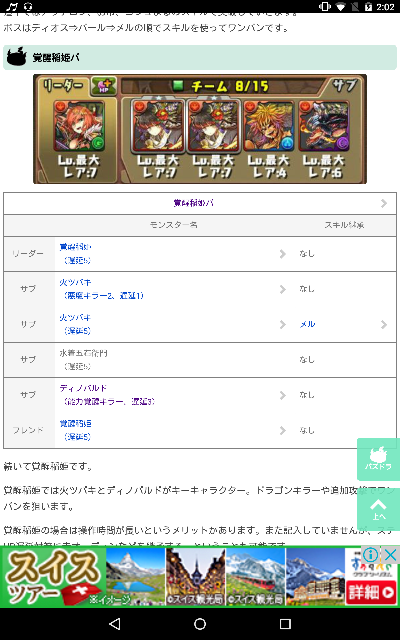
Task: Tap the Android back navigation icon
Action: pos(115,623)
